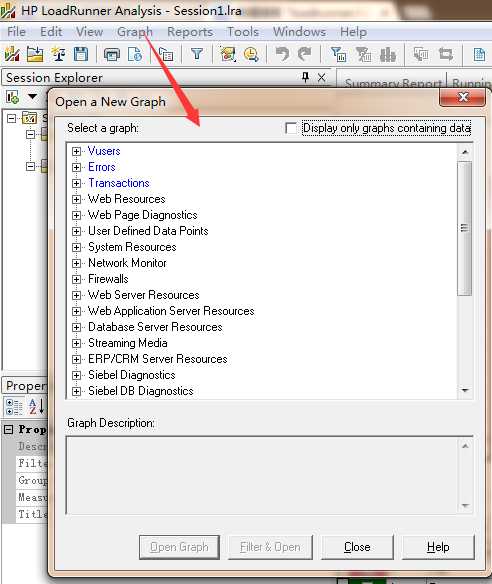Click the balance scale template toolbar icon
Image resolution: width=492 pixels, height=584 pixels.
(x=58, y=54)
